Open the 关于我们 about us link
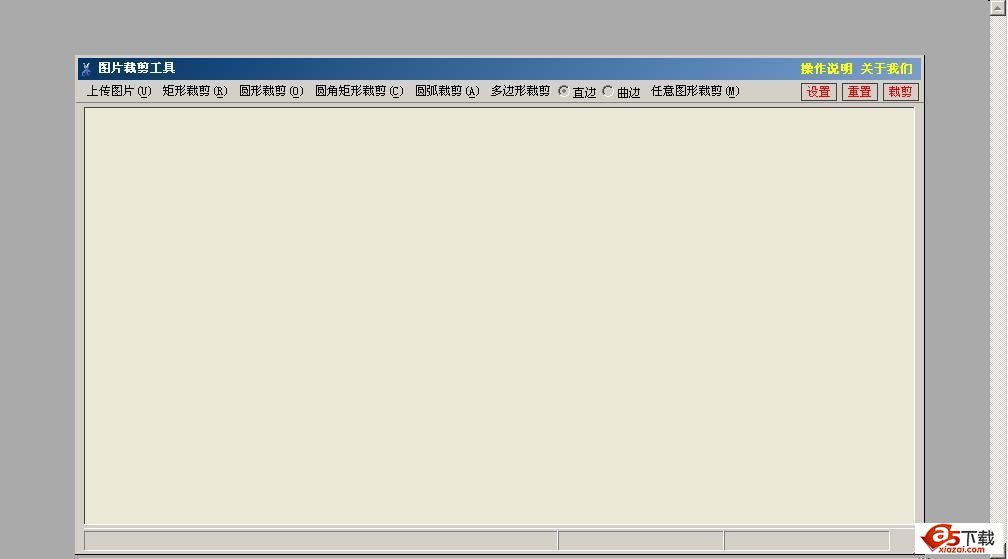Screen dimensions: 1008x559 click(x=886, y=69)
